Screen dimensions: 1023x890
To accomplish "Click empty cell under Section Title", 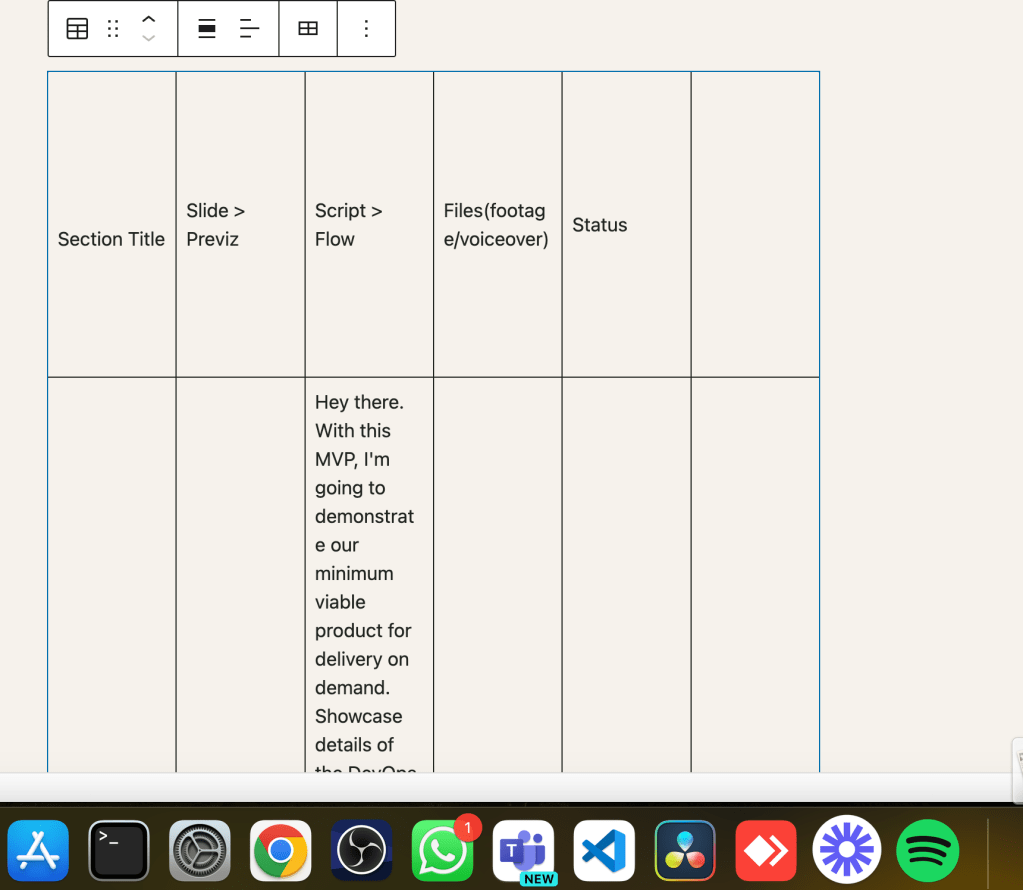I will pos(112,574).
